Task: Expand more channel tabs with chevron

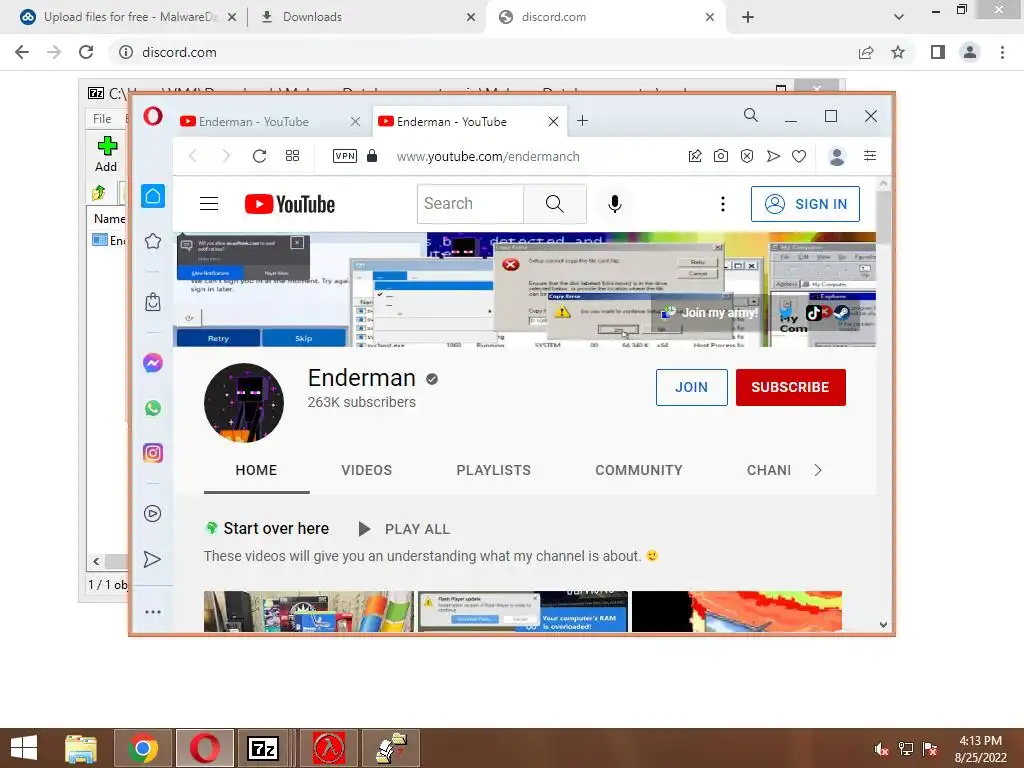Action: (x=818, y=470)
